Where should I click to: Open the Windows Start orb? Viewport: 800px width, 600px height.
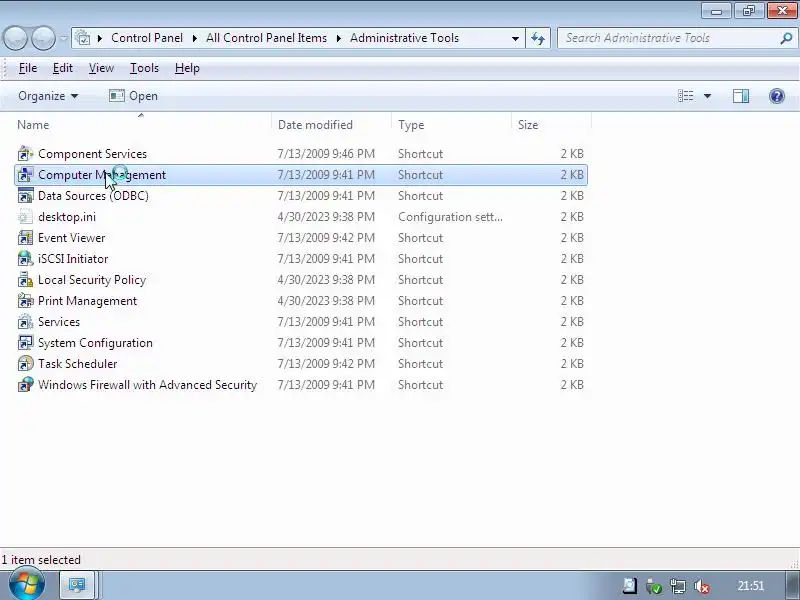[27, 584]
